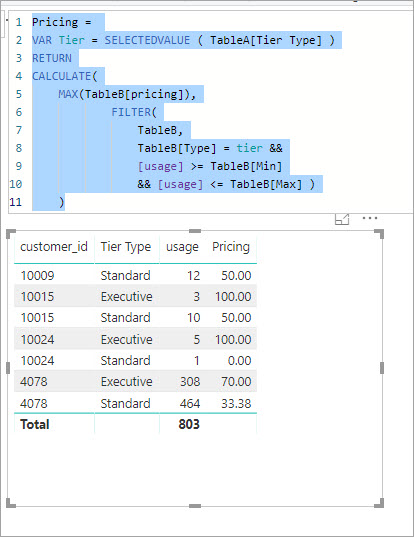The image size is (414, 537).
Task: Click line number 11 in formula editor
Action: (16, 202)
